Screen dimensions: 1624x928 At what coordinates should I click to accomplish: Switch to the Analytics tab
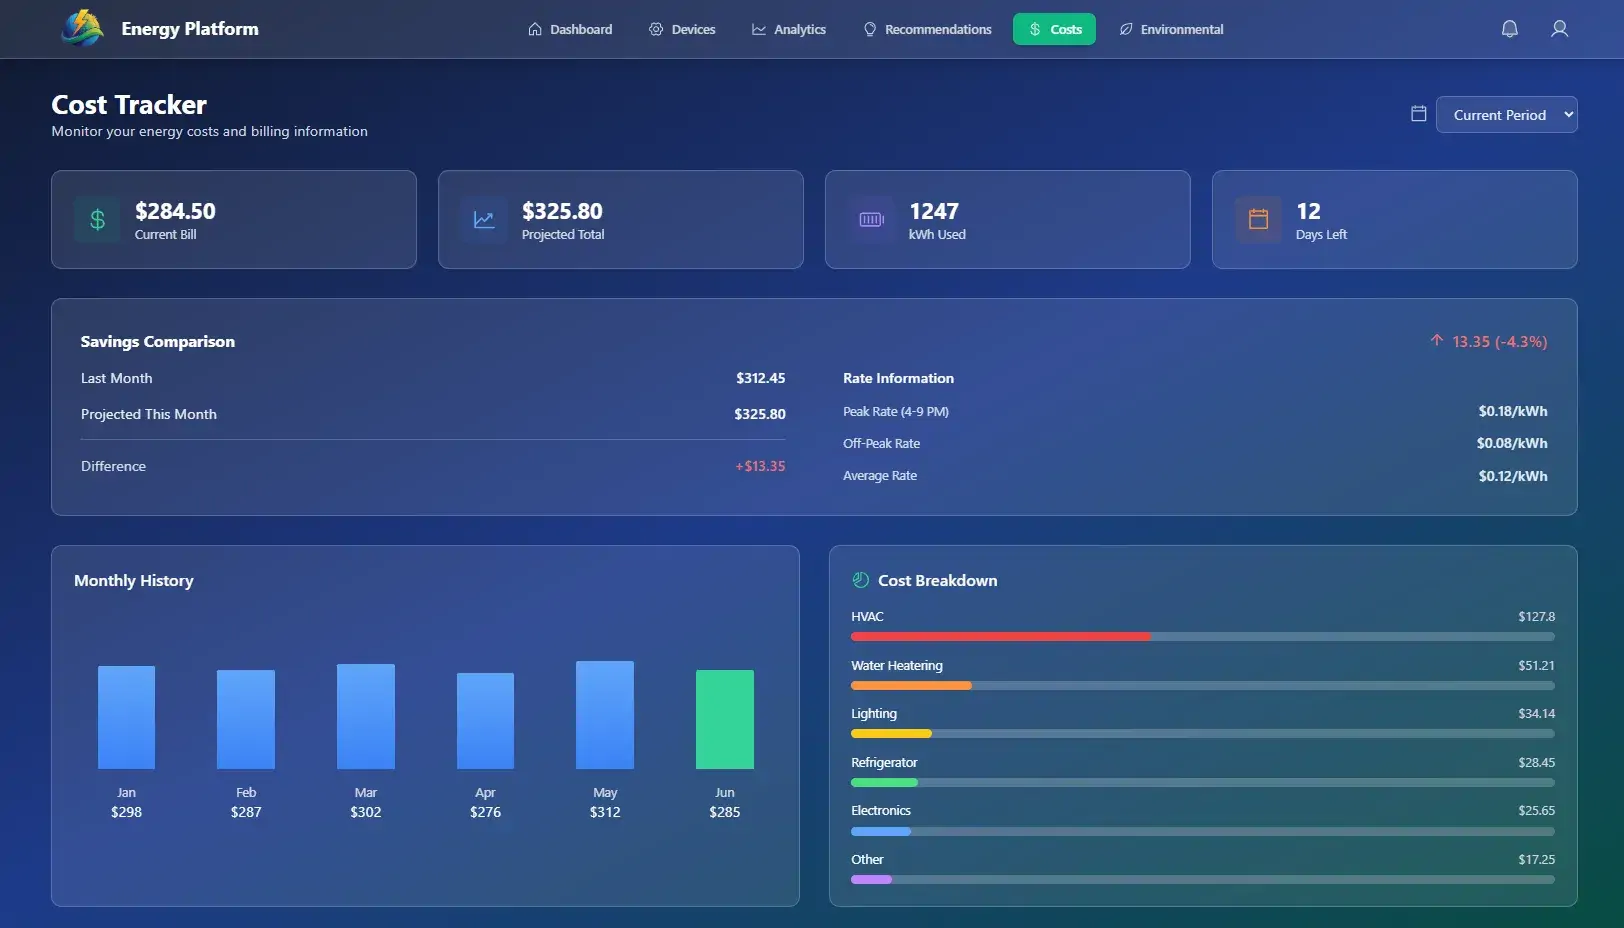(x=789, y=29)
